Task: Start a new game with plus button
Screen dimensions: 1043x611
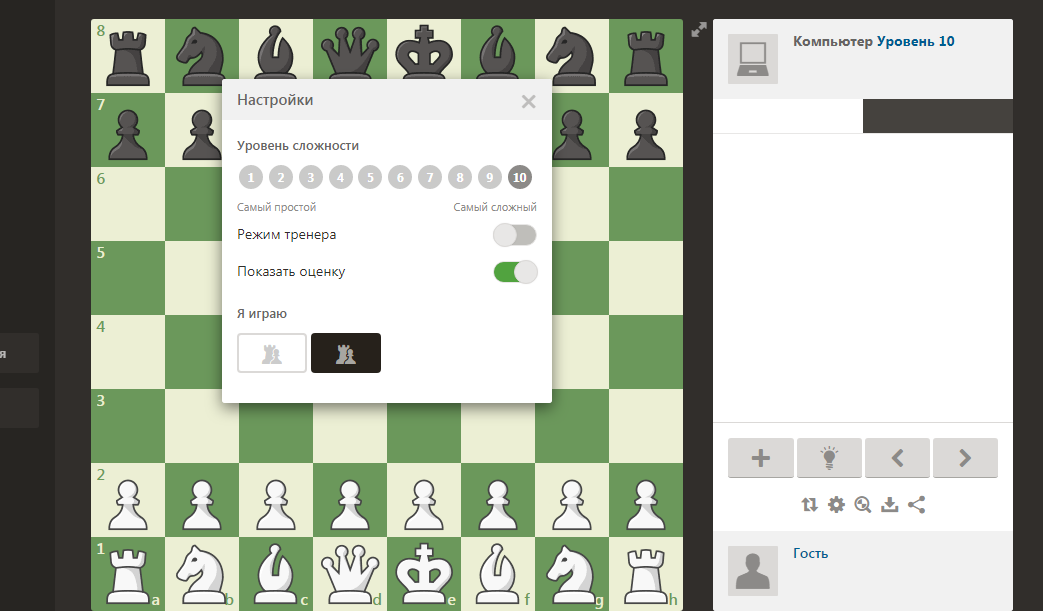Action: click(761, 457)
